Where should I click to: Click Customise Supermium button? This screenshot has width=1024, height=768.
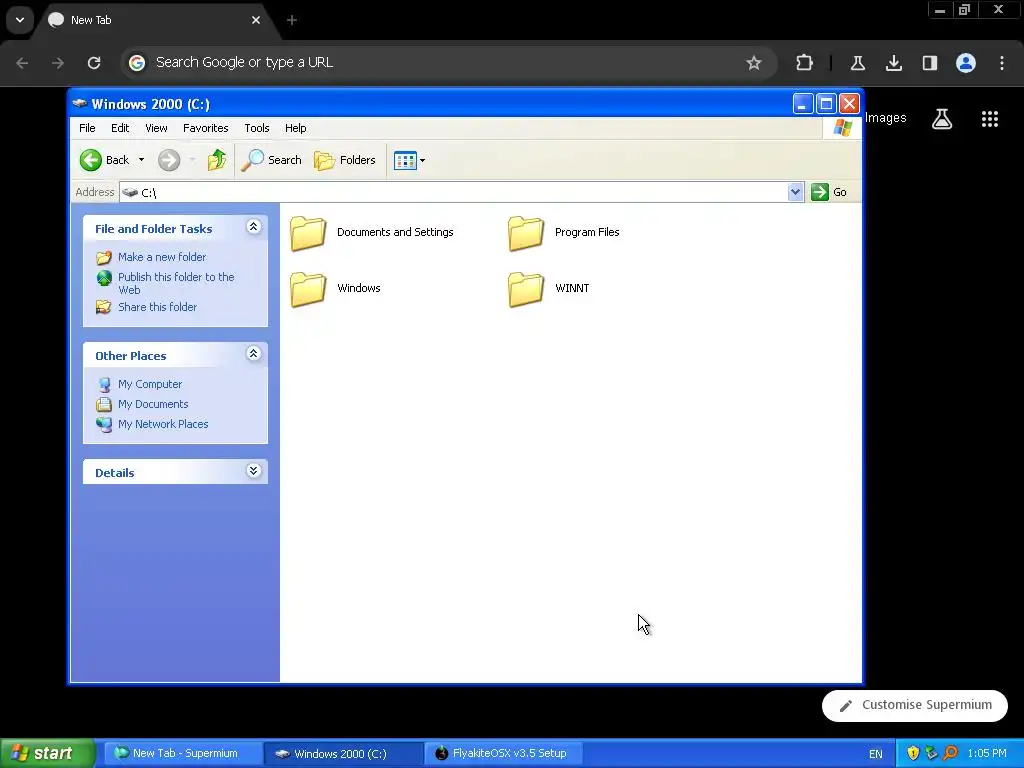point(914,705)
